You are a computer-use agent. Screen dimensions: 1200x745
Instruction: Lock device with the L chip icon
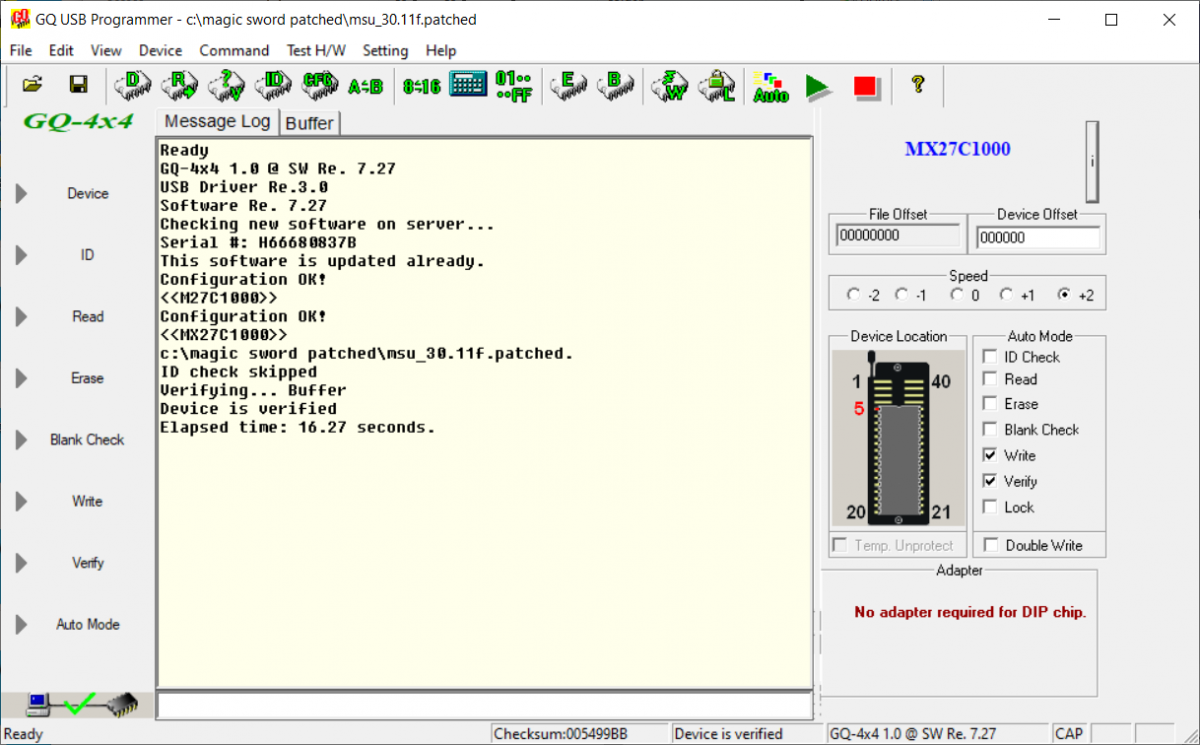(x=717, y=86)
